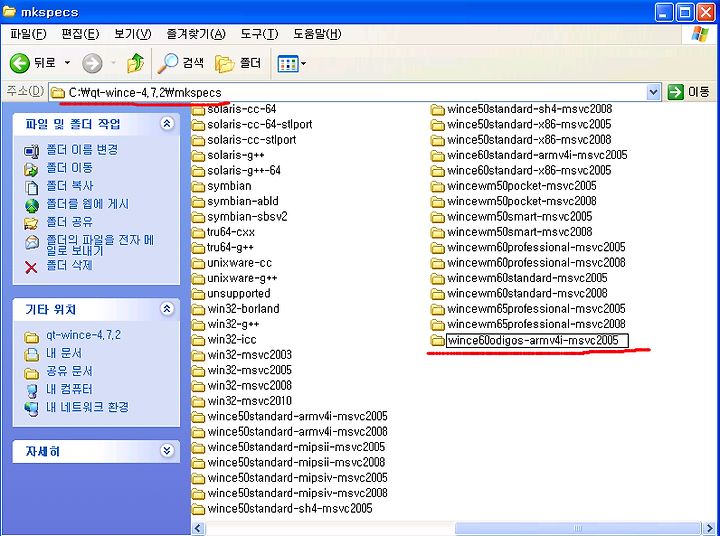Screen dimensions: 720x536
Task: Toggle the Folders (폴더) pane button
Action: point(238,63)
